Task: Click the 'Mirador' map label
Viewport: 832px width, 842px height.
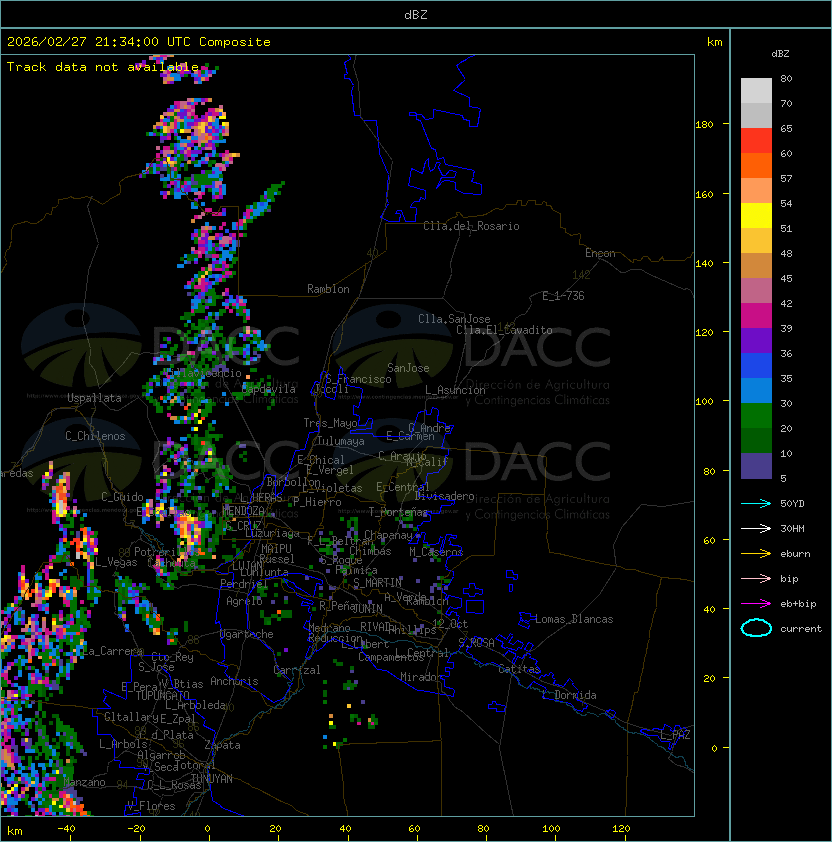Action: [421, 677]
